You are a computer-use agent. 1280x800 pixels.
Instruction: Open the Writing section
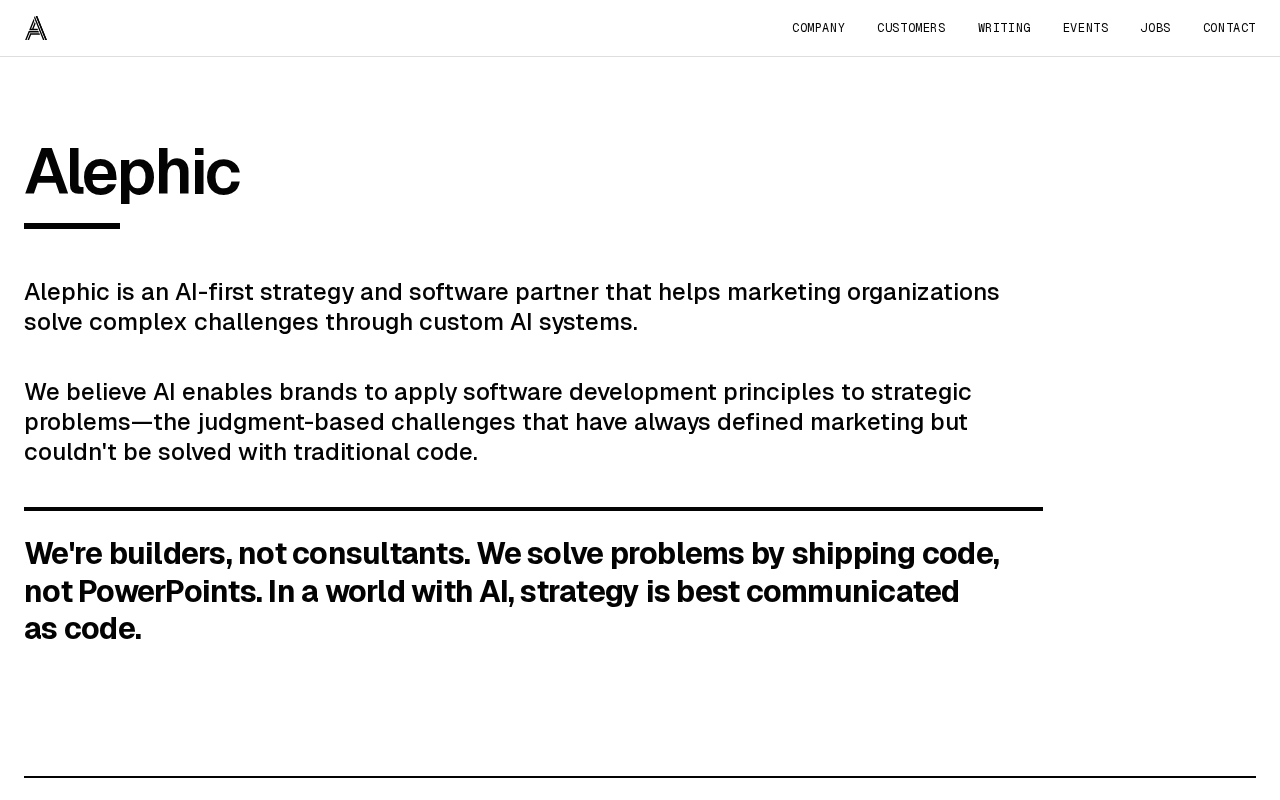tap(1004, 28)
